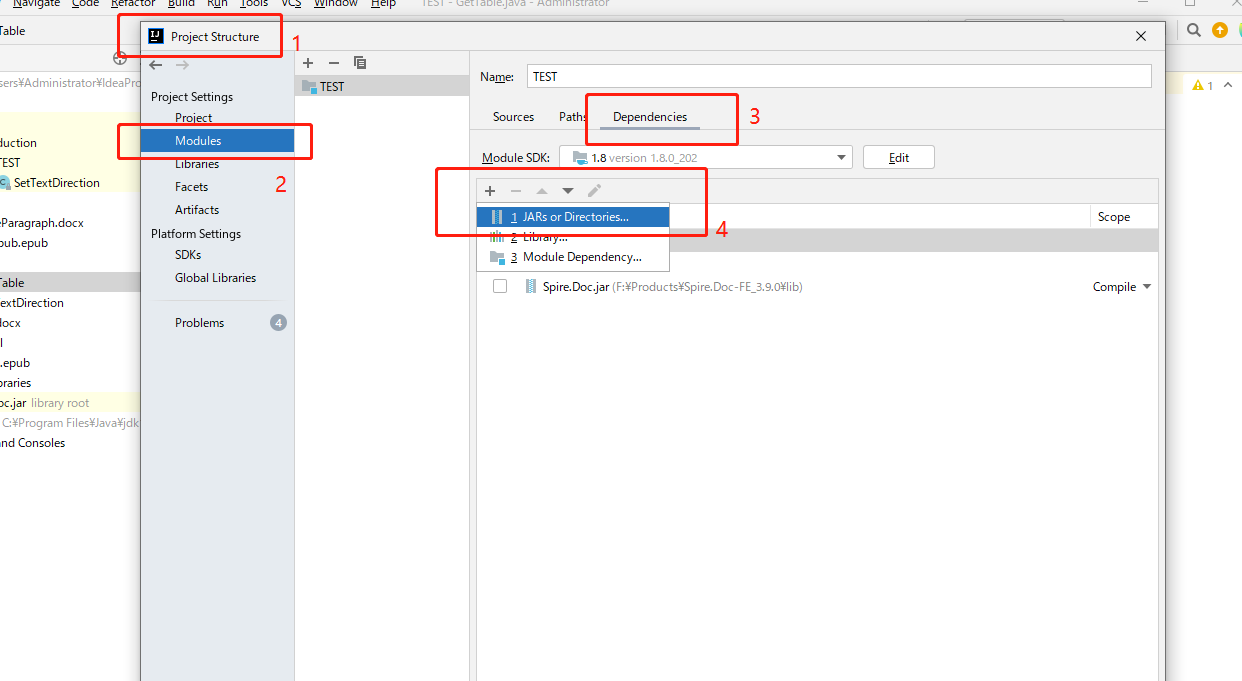
Task: Click the locate target icon in Project panel
Action: coord(120,58)
